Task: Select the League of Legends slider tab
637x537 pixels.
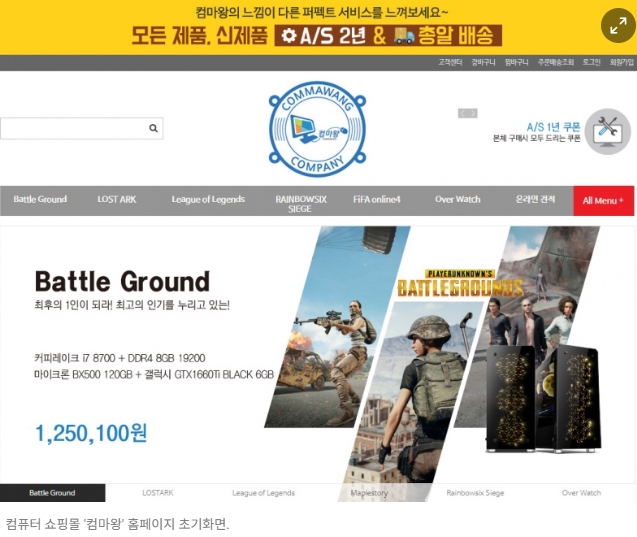Action: (263, 493)
